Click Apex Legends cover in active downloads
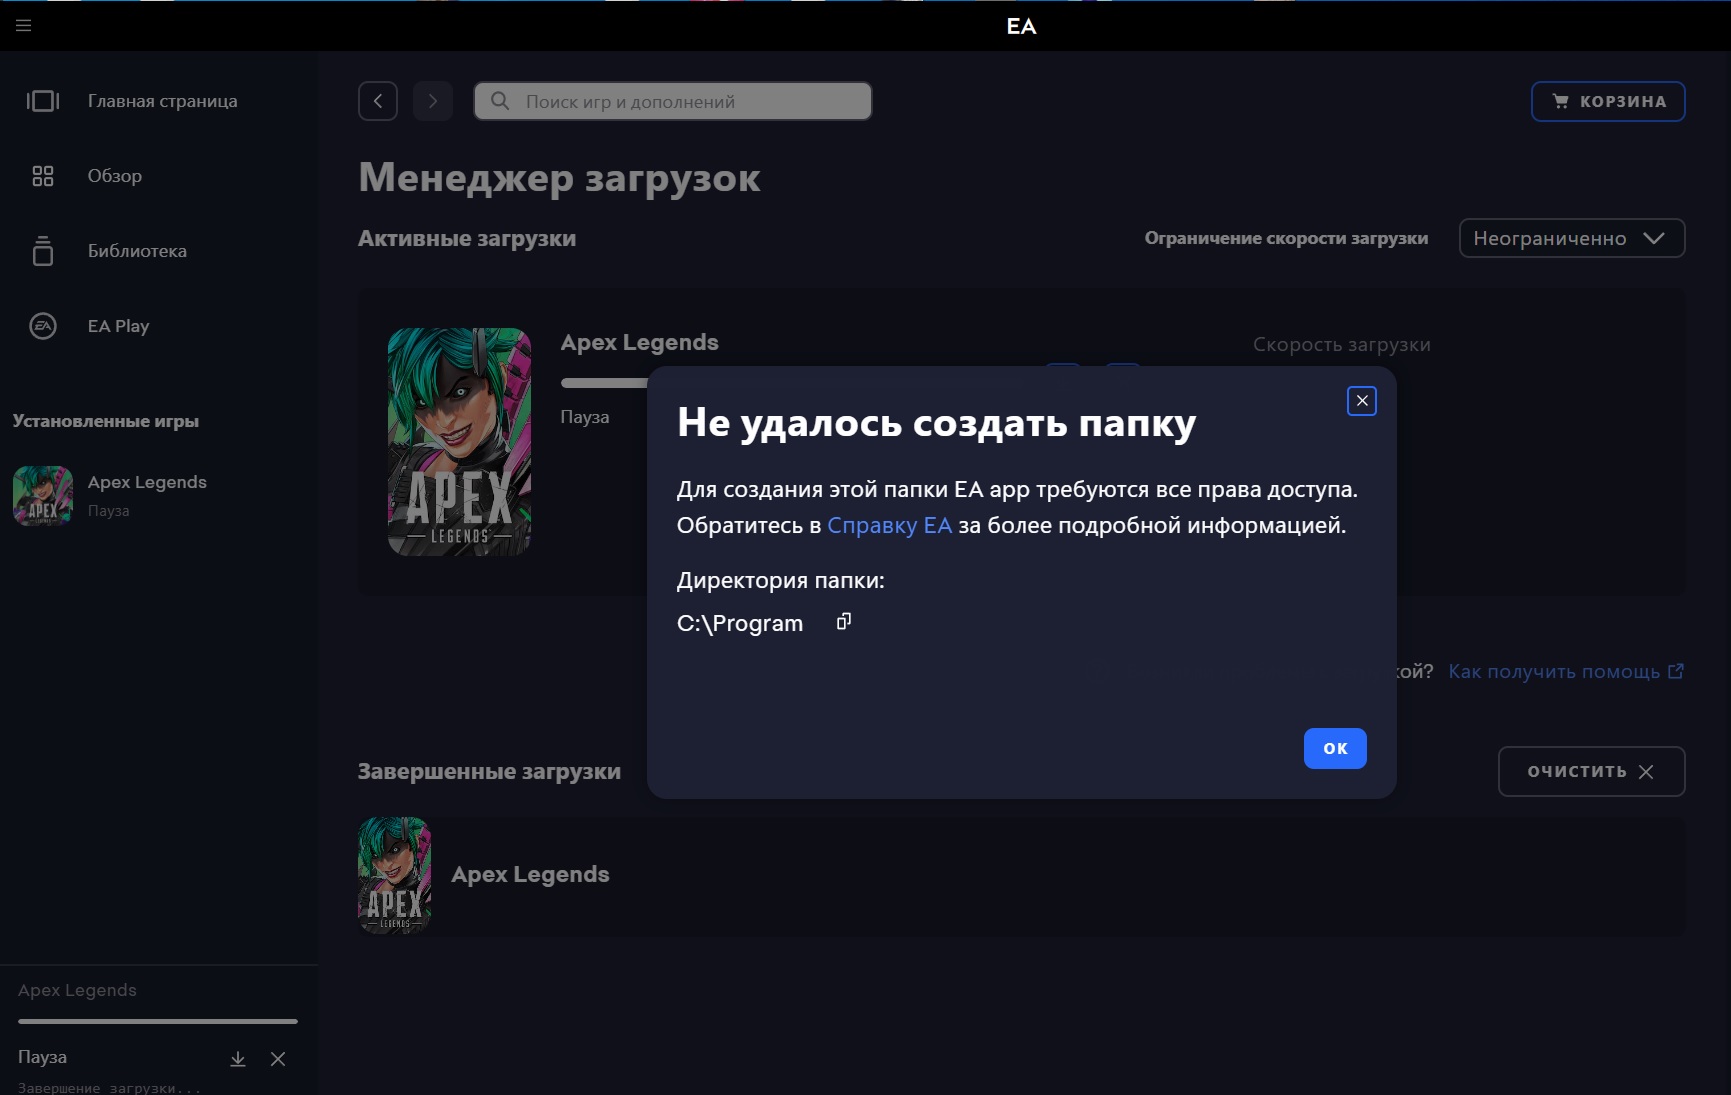 point(459,442)
